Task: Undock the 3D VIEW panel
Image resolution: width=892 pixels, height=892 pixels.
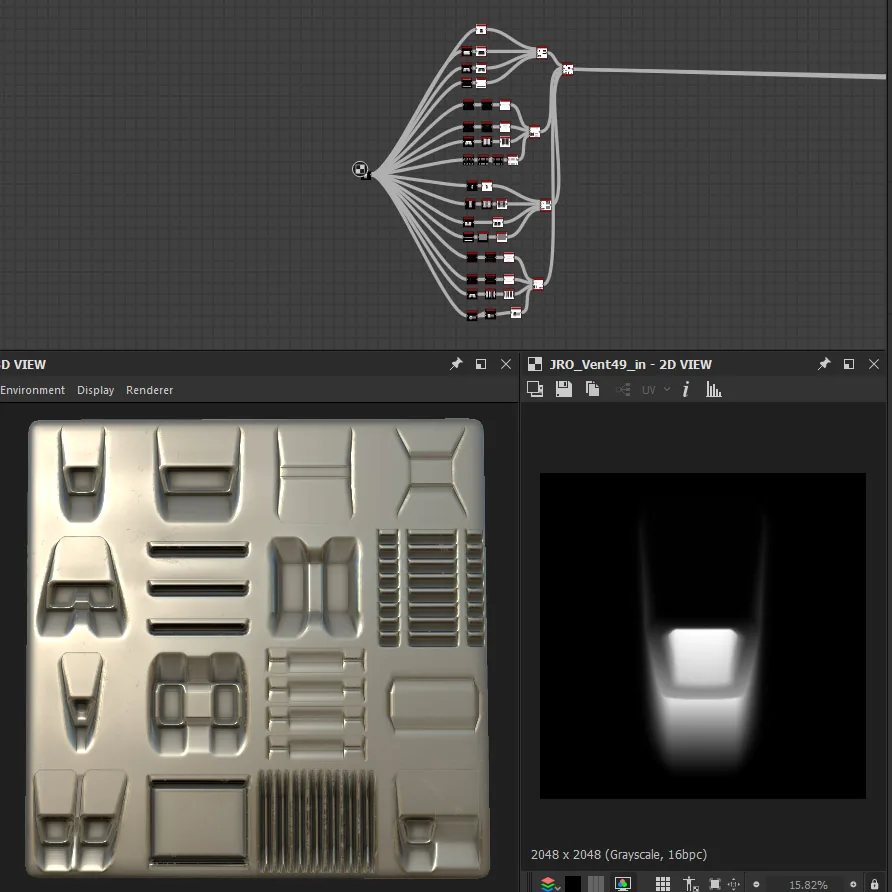Action: 481,364
